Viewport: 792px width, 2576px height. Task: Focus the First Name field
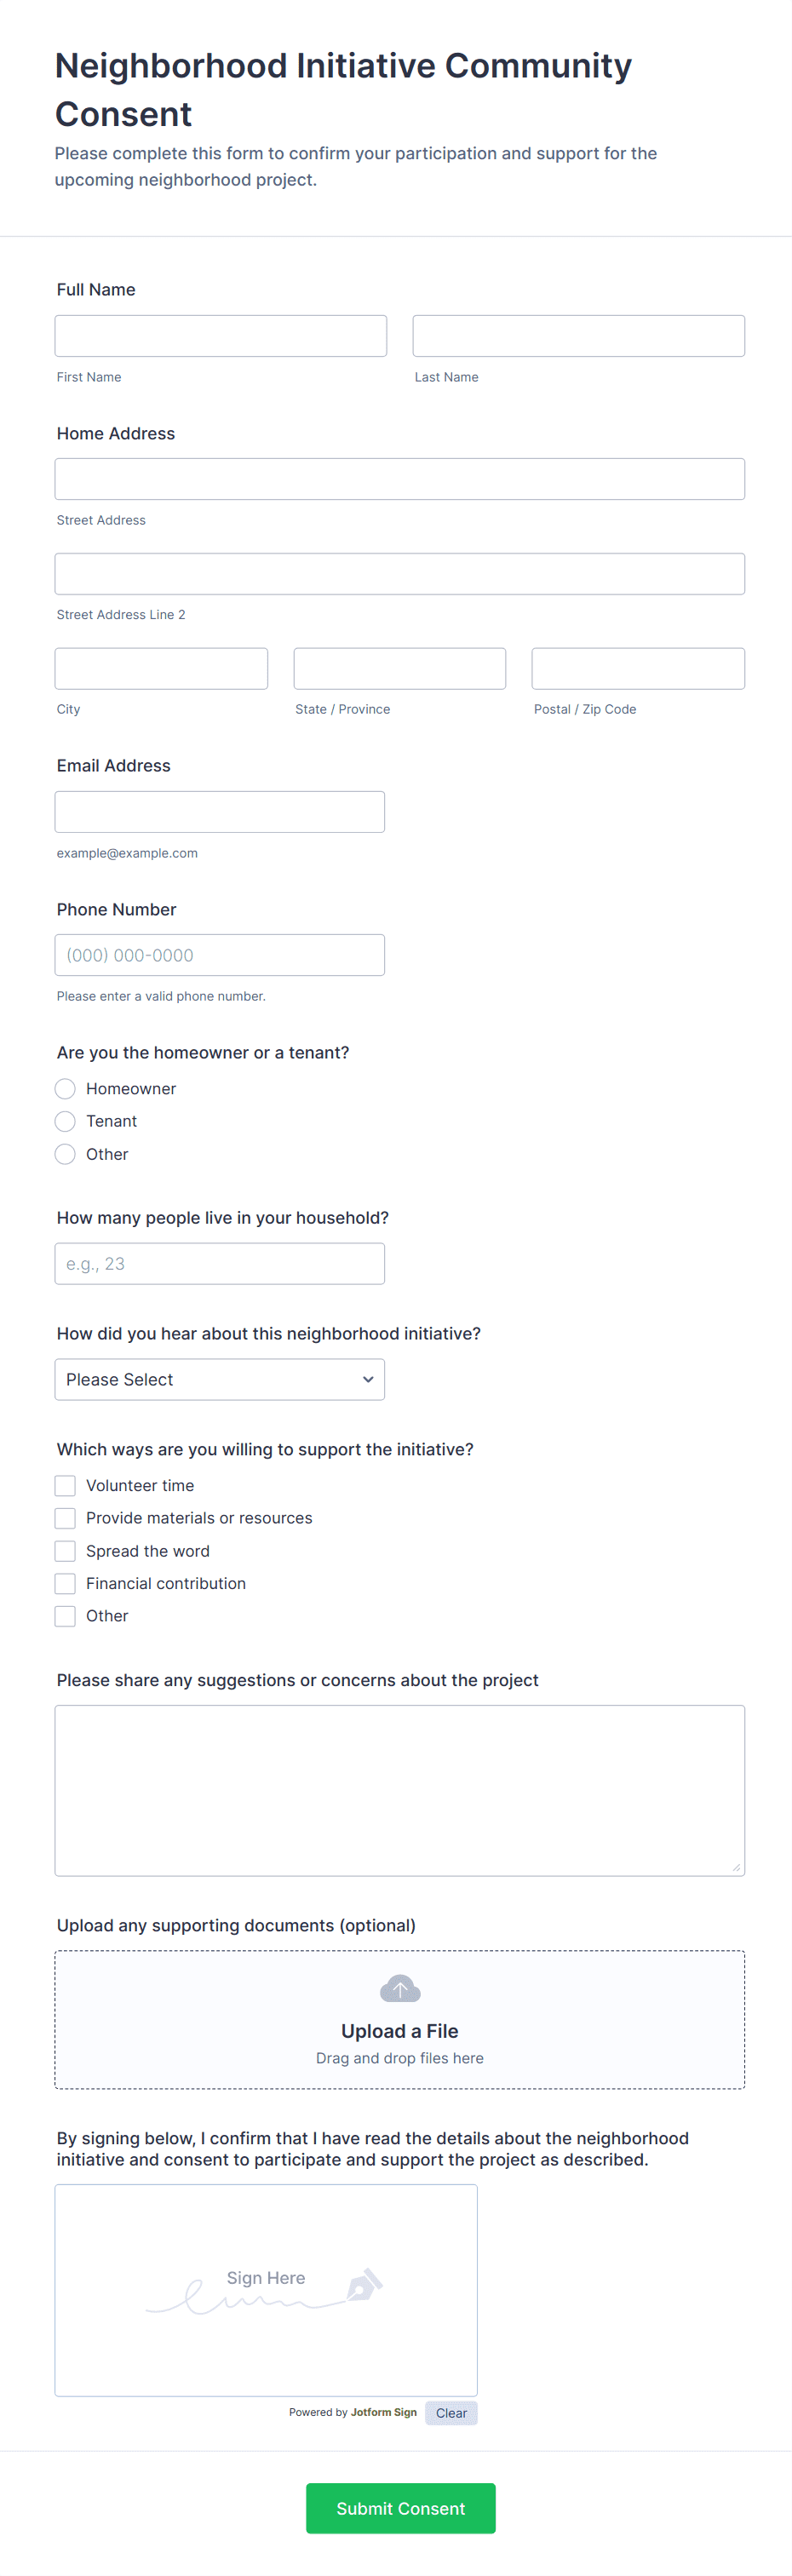point(221,336)
